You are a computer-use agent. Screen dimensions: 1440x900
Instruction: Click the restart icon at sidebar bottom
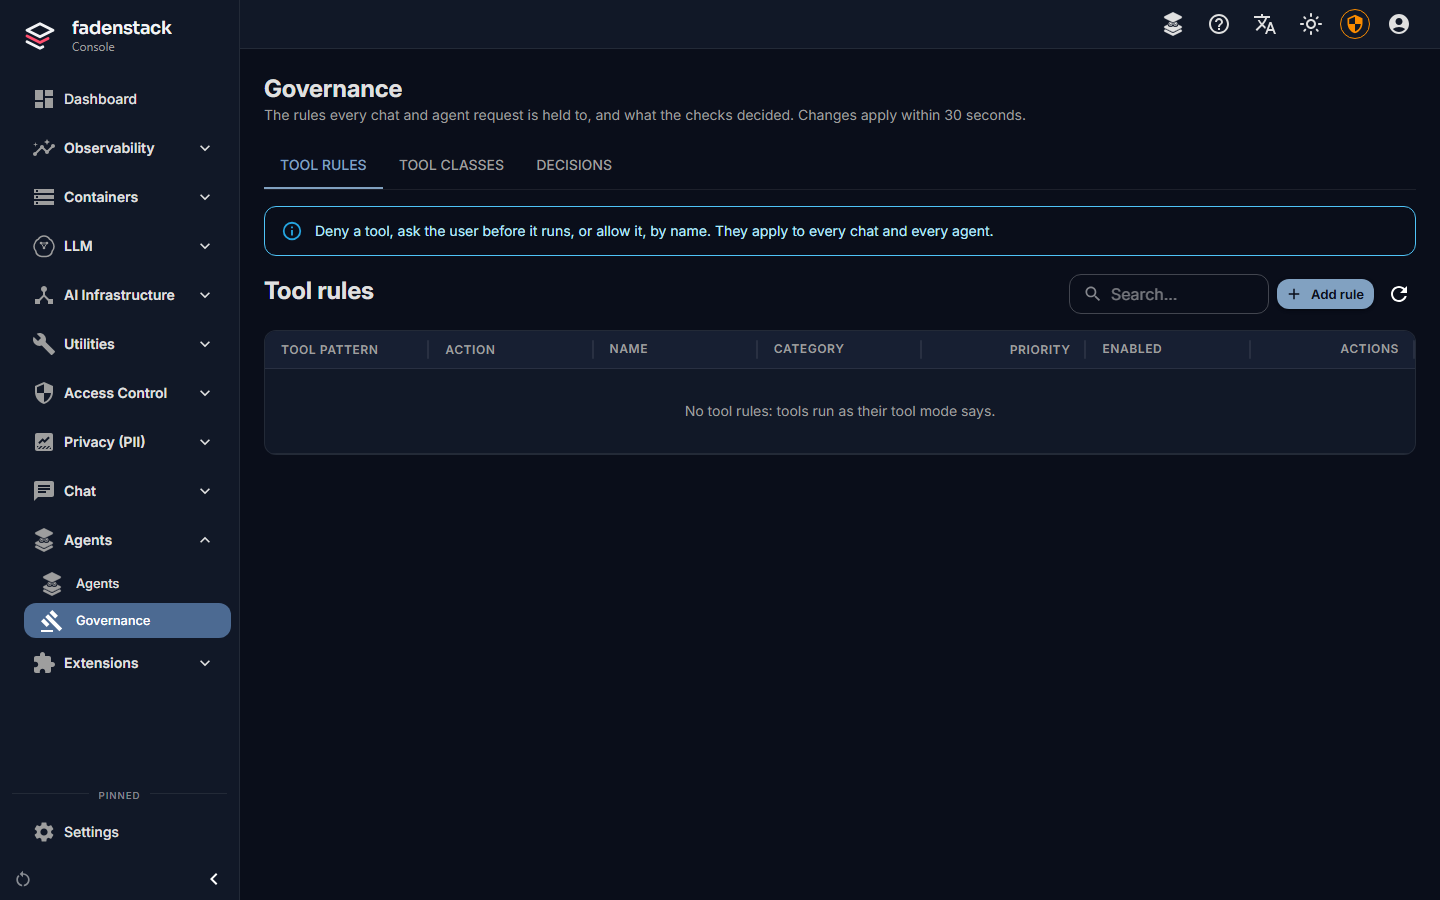[x=23, y=879]
